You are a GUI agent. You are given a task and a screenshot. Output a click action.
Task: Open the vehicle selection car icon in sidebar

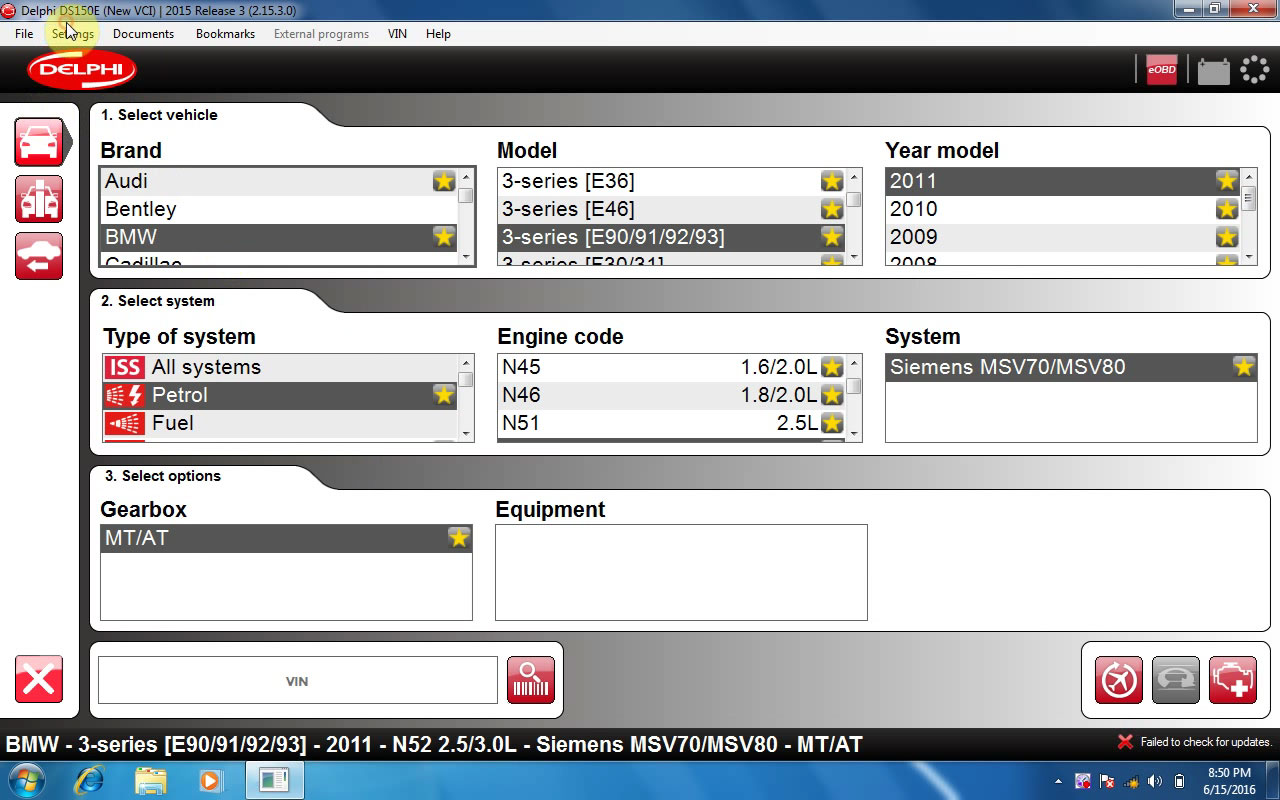(x=39, y=142)
